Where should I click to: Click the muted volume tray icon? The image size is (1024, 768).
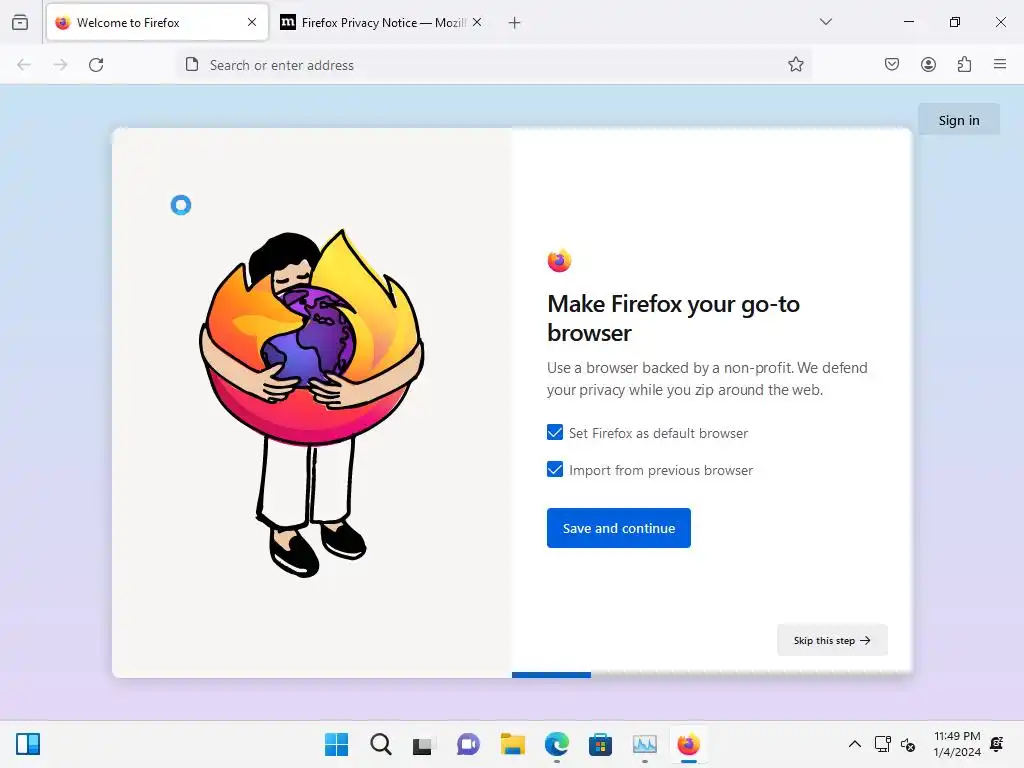pyautogui.click(x=908, y=744)
